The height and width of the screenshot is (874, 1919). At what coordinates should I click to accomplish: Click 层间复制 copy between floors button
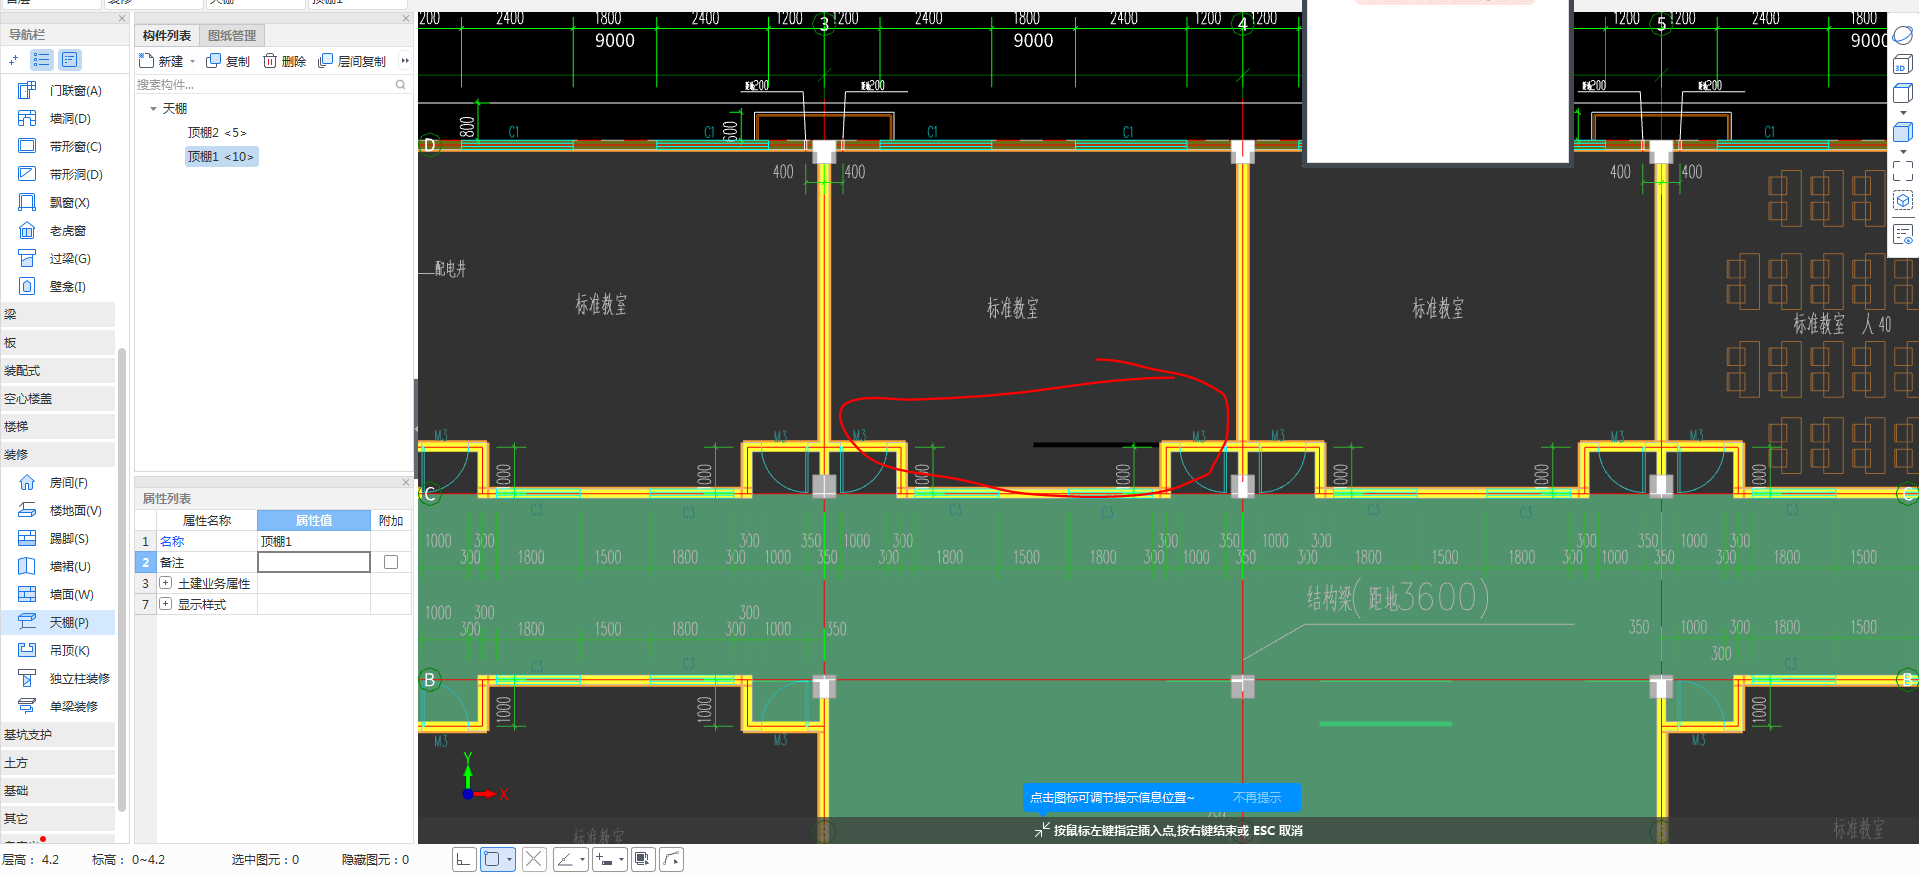pos(352,61)
